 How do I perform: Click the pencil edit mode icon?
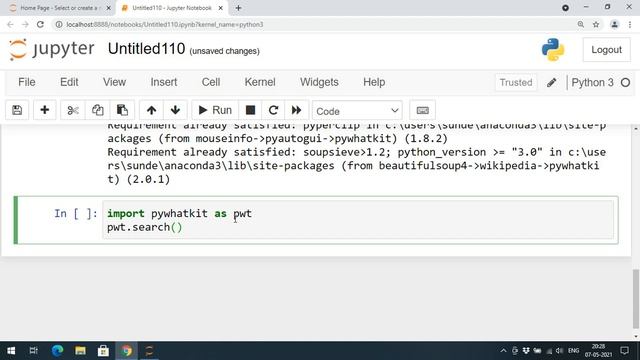pyautogui.click(x=551, y=82)
